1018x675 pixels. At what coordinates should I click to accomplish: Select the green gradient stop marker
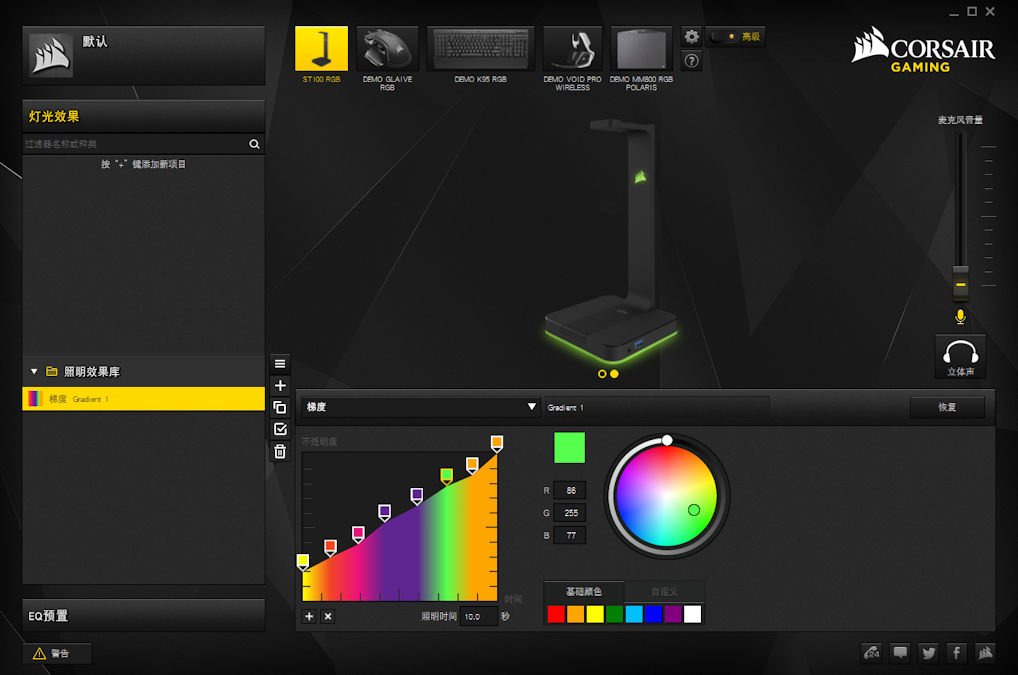[x=447, y=476]
